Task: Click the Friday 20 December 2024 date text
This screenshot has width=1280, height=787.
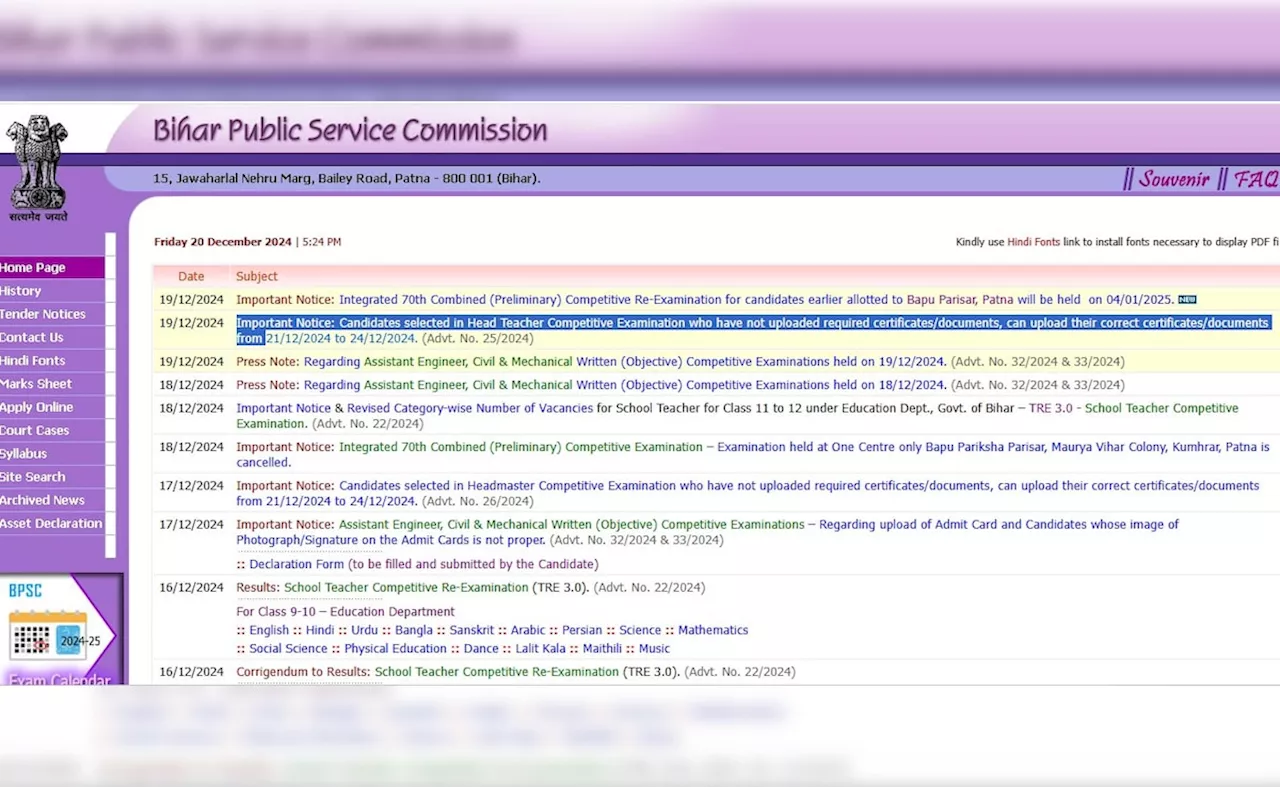Action: 223,242
